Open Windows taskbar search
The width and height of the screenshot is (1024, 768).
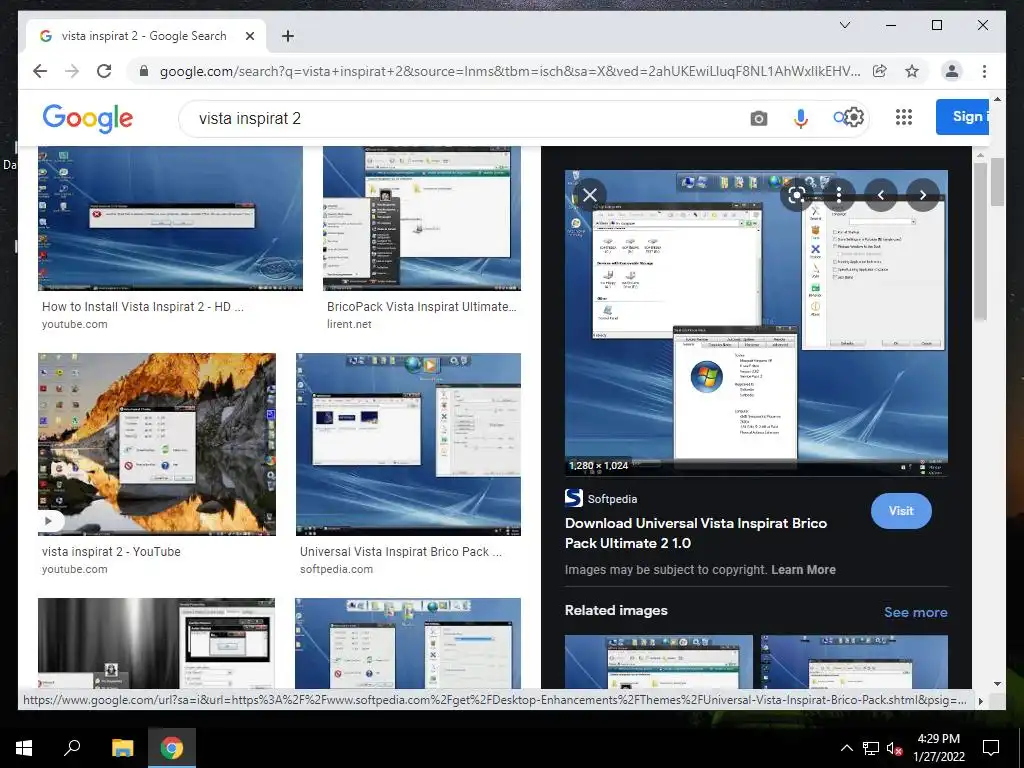(72, 747)
